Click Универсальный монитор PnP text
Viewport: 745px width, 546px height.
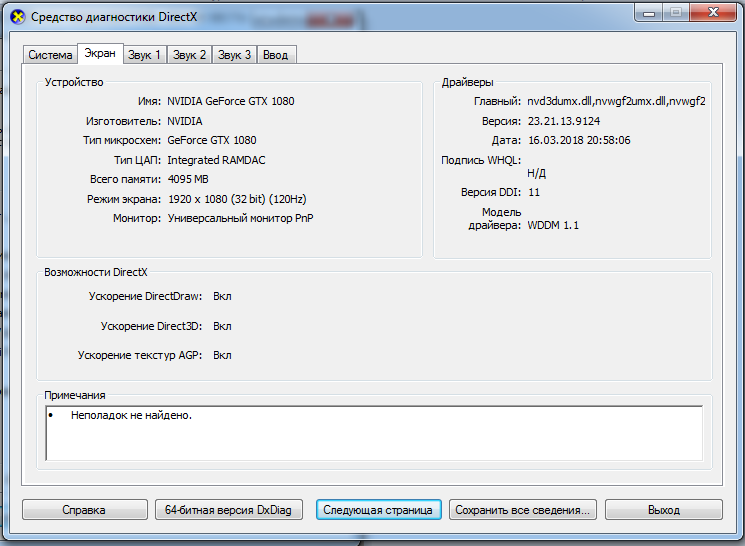240,218
